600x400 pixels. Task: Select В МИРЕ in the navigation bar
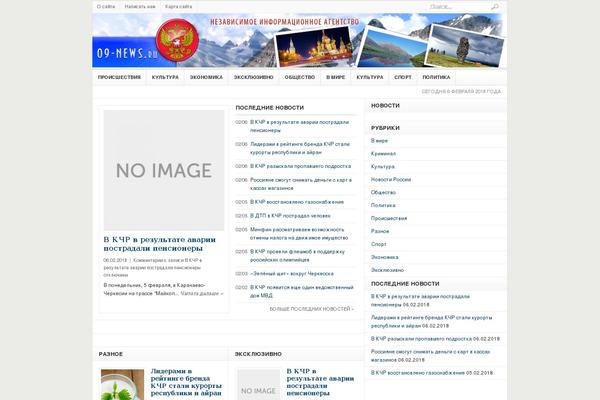[336, 77]
